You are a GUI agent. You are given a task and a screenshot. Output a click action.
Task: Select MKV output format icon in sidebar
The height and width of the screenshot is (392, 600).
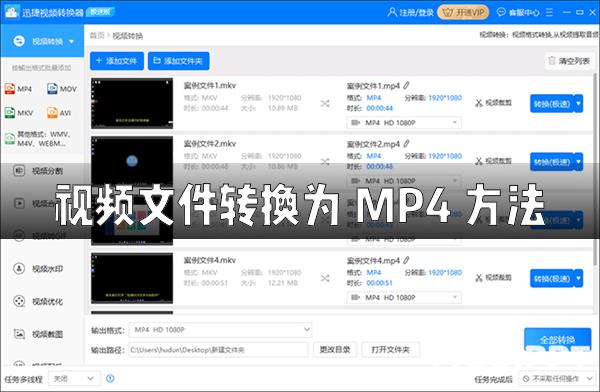[x=19, y=113]
